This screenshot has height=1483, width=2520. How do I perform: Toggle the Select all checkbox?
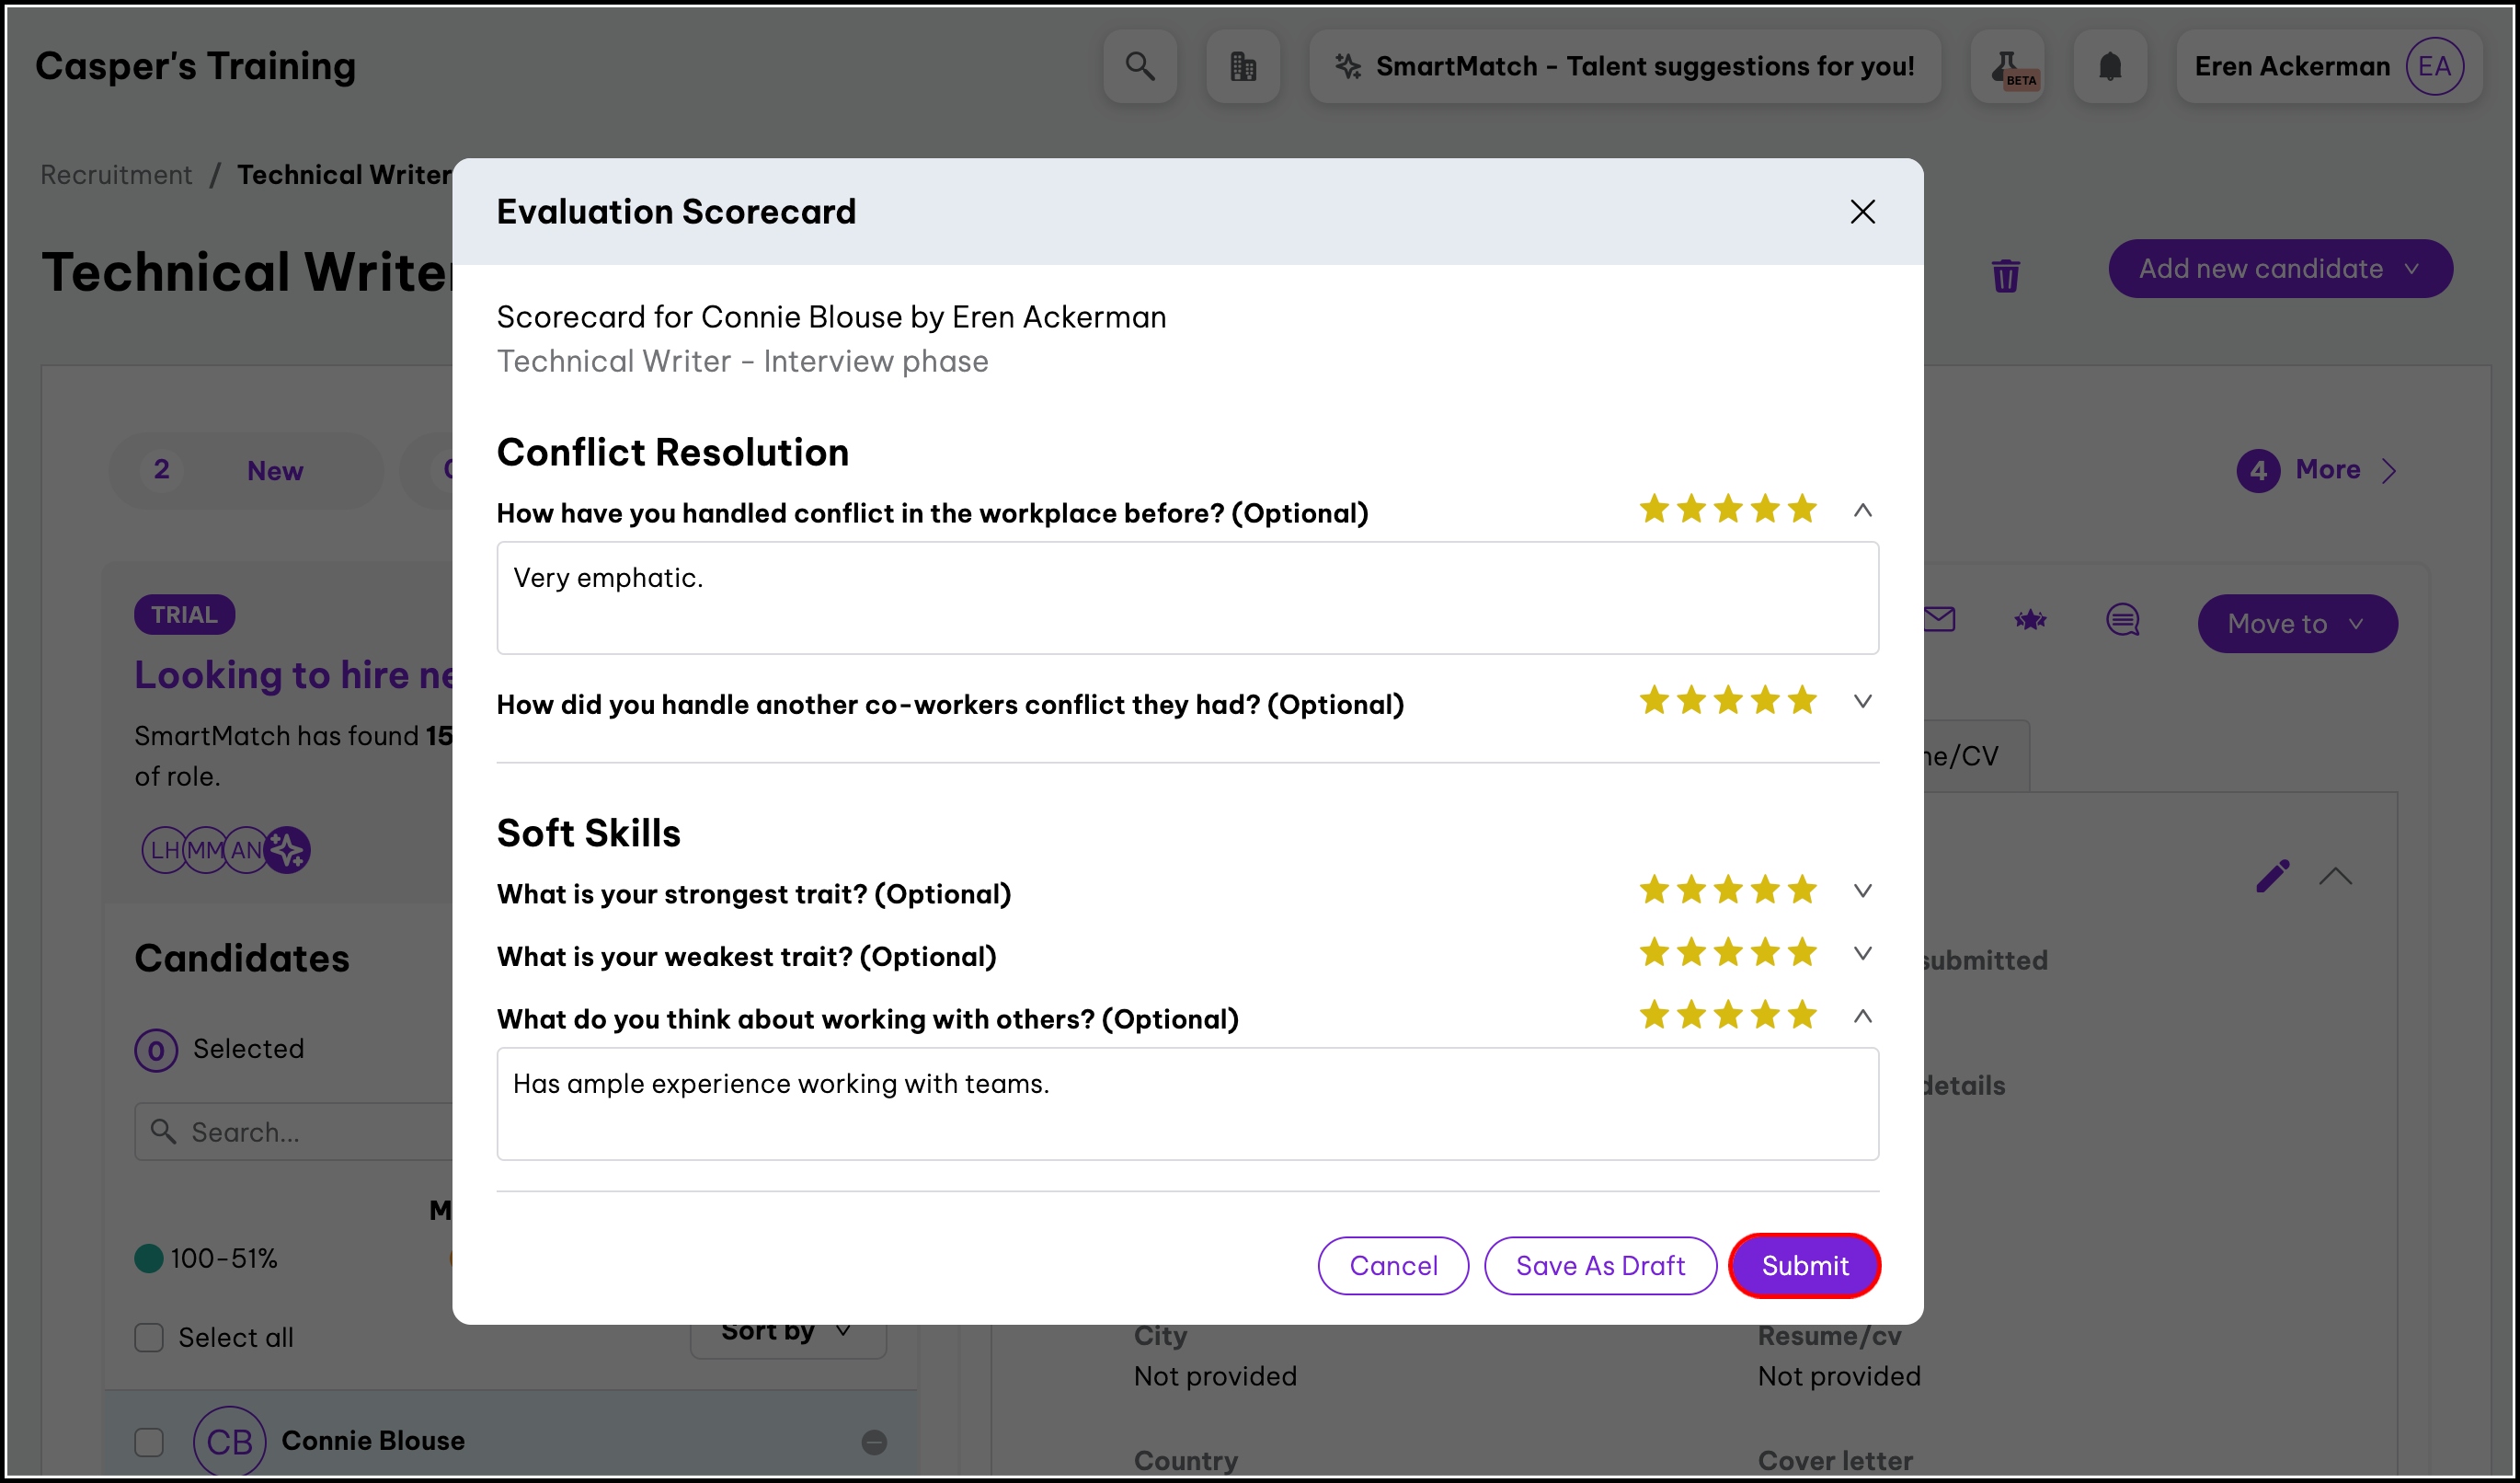(149, 1337)
